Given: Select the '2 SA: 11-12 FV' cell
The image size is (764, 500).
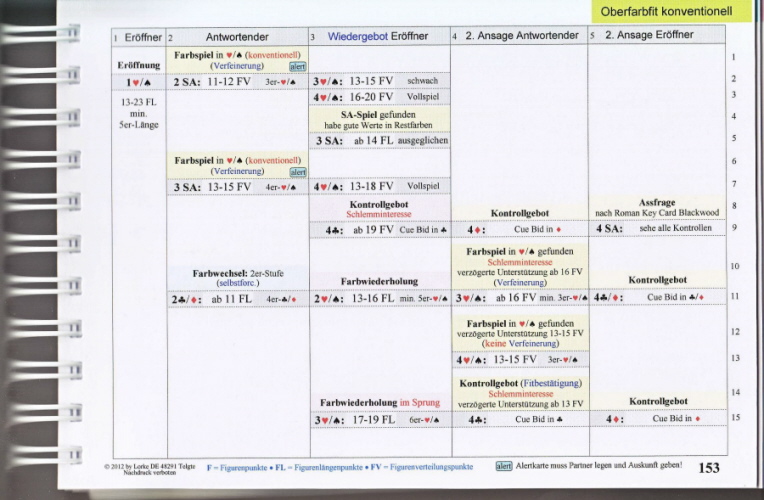Looking at the screenshot, I should pyautogui.click(x=237, y=82).
